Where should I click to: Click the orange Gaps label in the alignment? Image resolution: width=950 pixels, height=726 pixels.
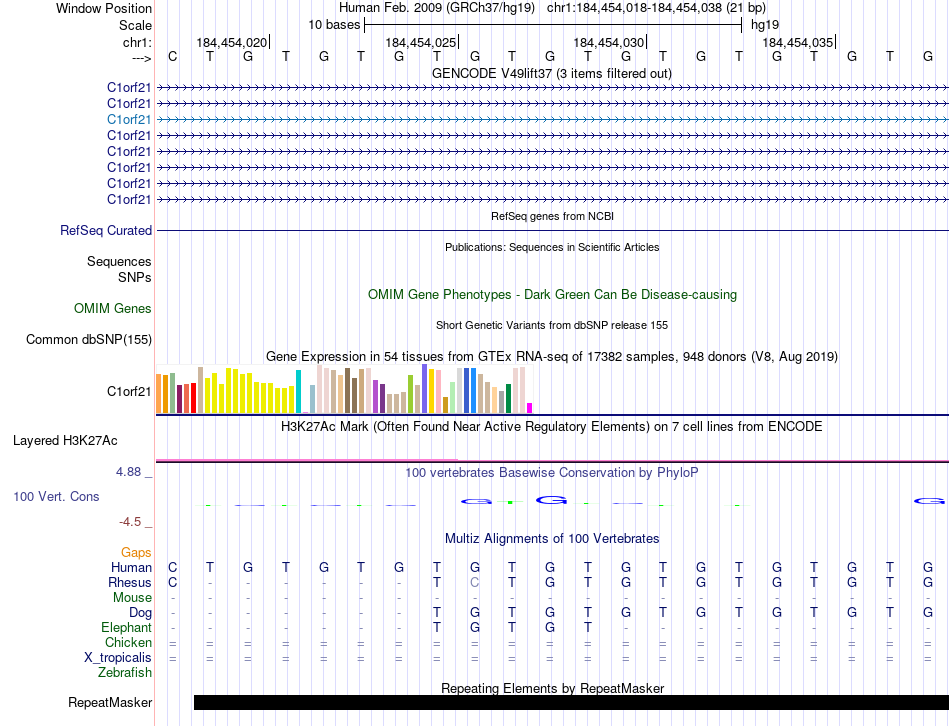pyautogui.click(x=136, y=552)
